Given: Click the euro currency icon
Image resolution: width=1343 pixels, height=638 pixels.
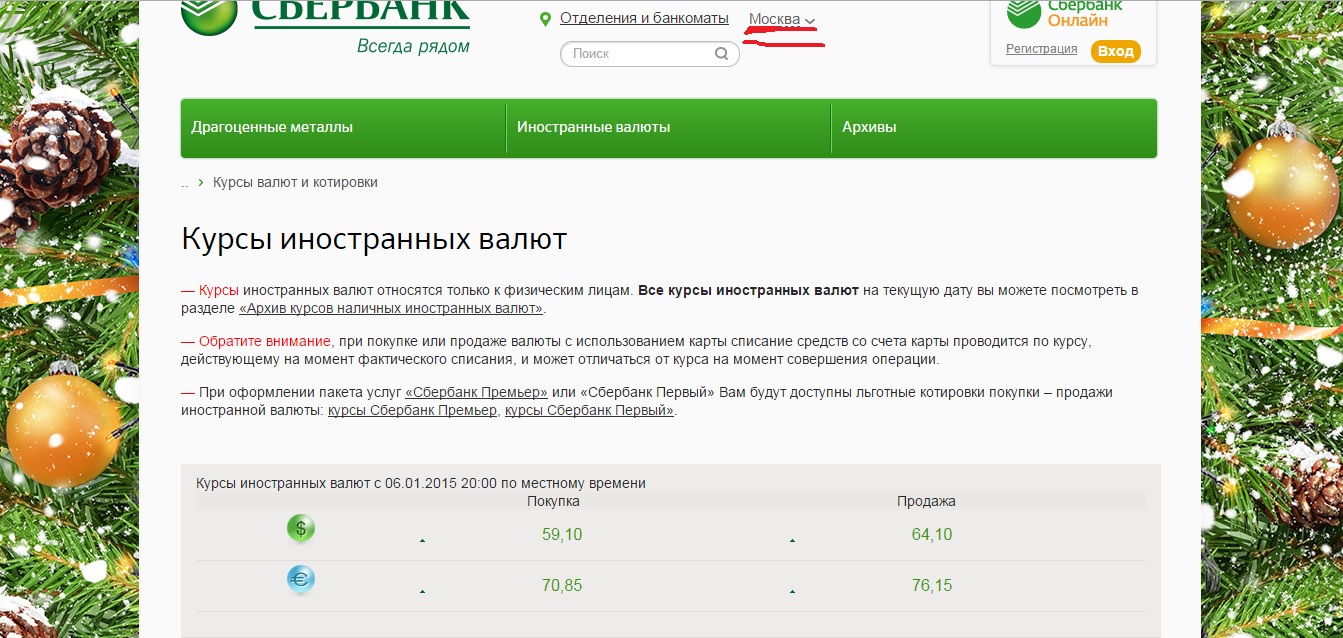Looking at the screenshot, I should pos(301,580).
